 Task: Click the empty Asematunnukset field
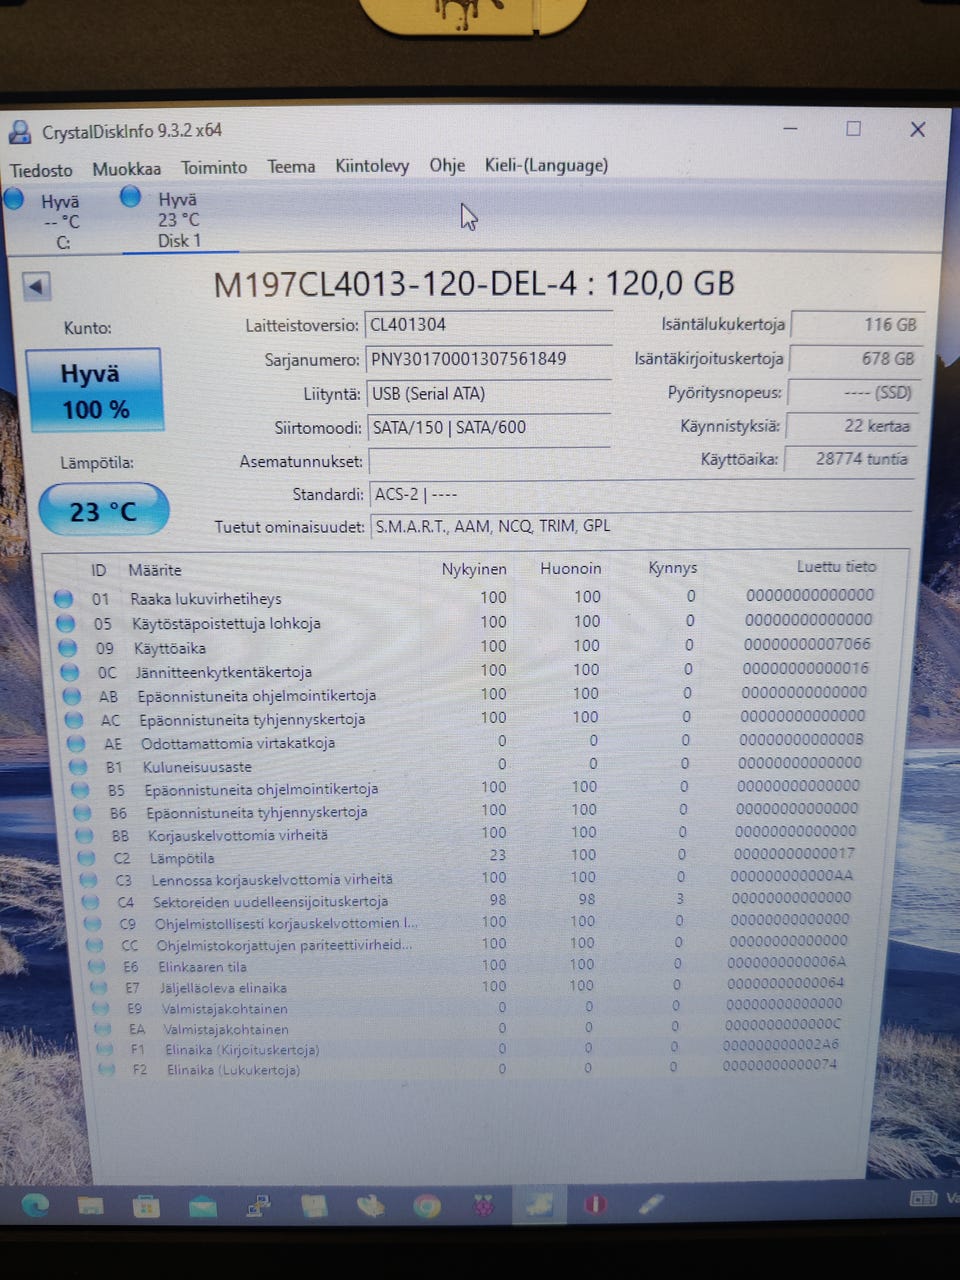click(489, 461)
